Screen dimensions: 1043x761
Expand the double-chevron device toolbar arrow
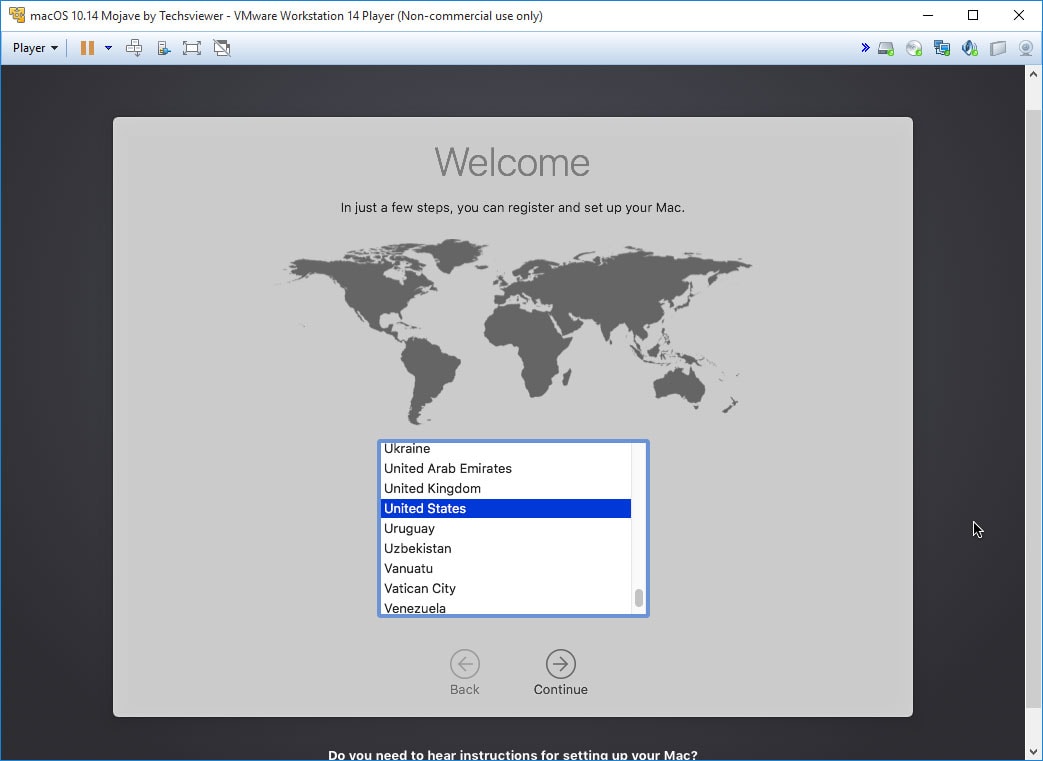point(865,48)
